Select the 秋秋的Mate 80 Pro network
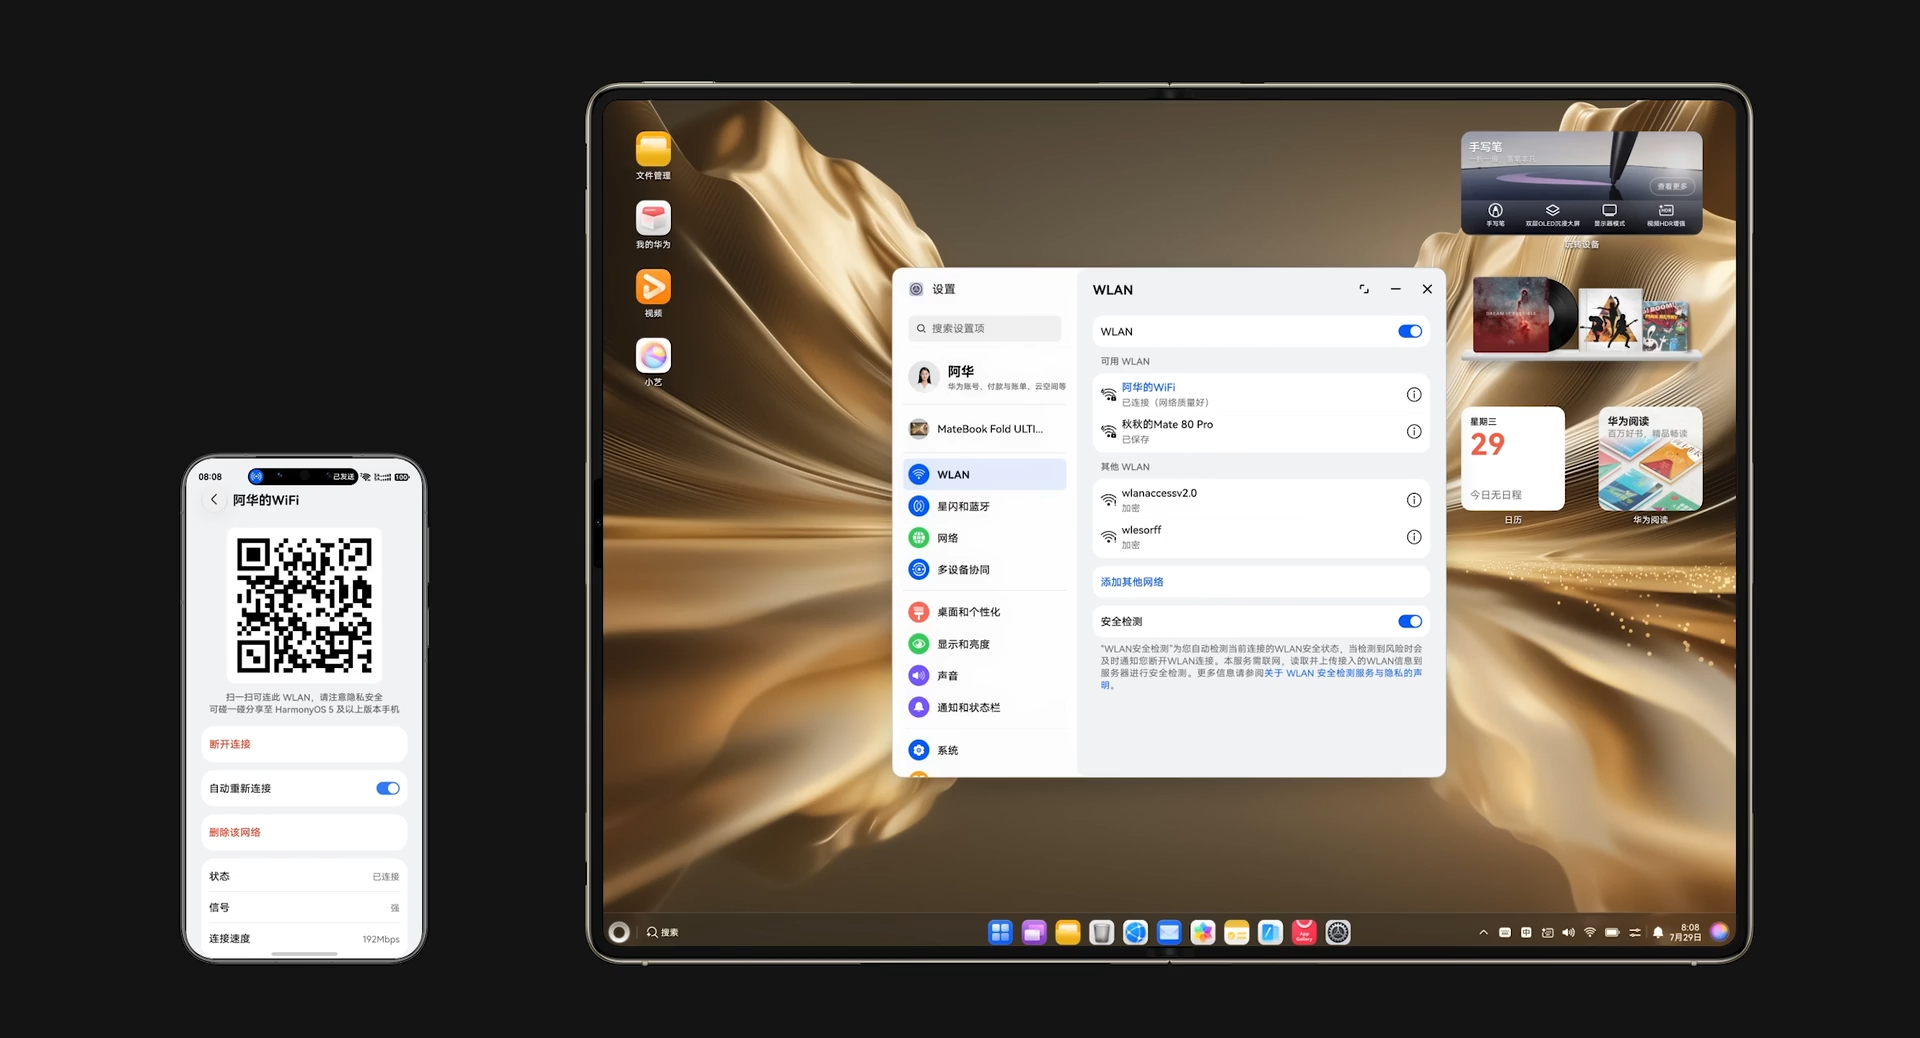 pyautogui.click(x=1261, y=431)
